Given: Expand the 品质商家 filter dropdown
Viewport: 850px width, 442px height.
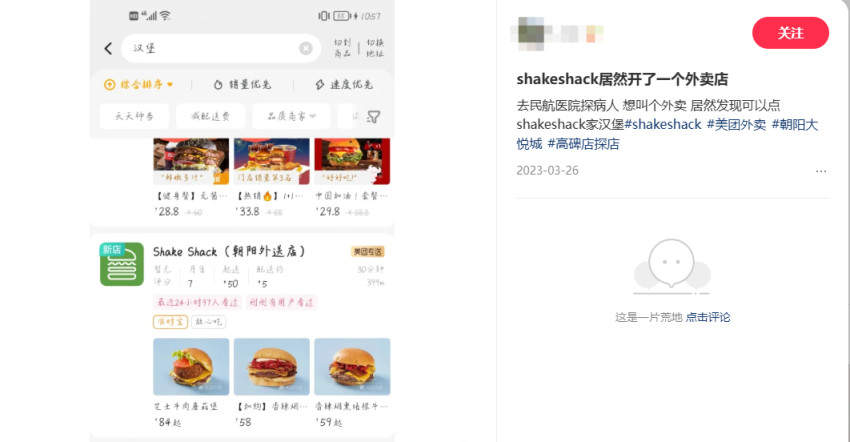Looking at the screenshot, I should [292, 116].
